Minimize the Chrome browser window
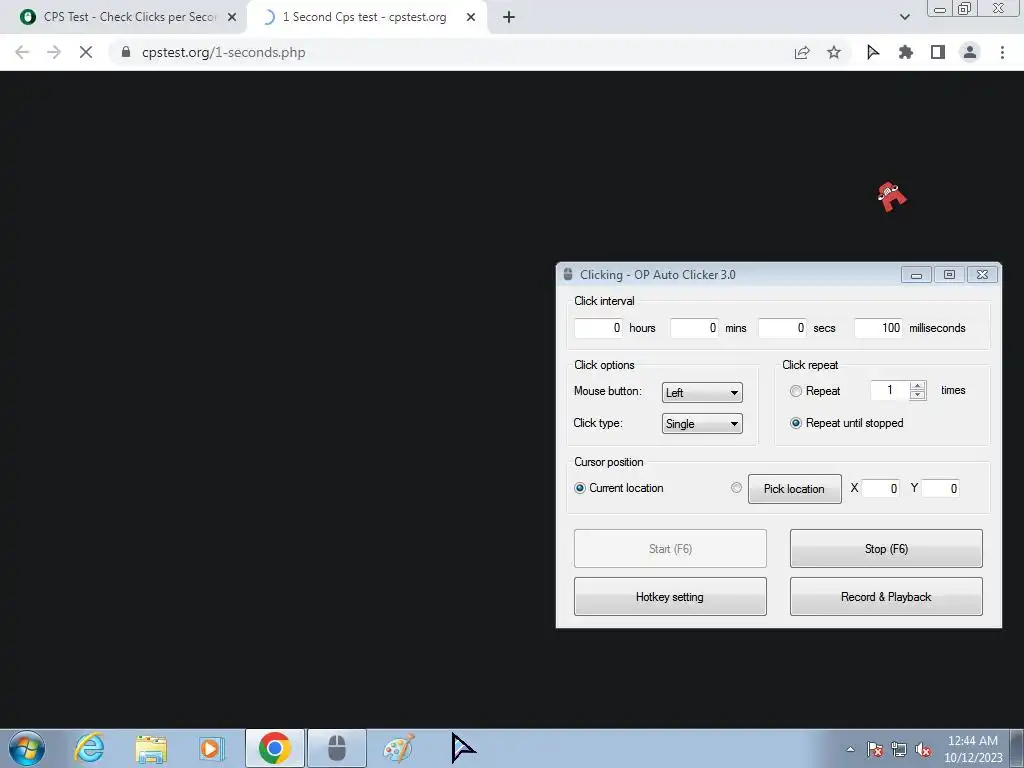This screenshot has height=768, width=1024. click(x=940, y=8)
